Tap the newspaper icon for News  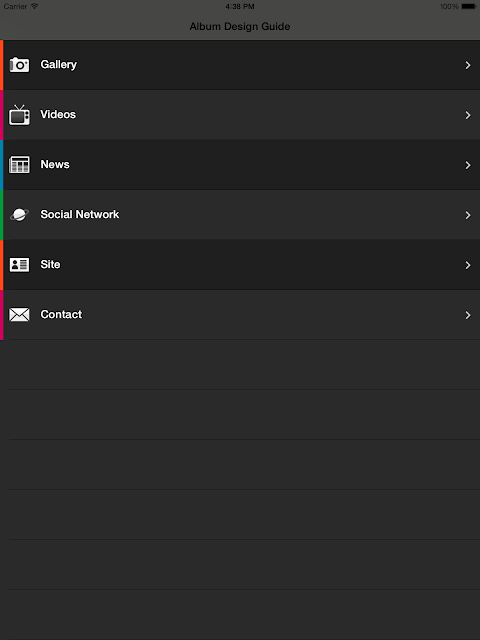(19, 164)
